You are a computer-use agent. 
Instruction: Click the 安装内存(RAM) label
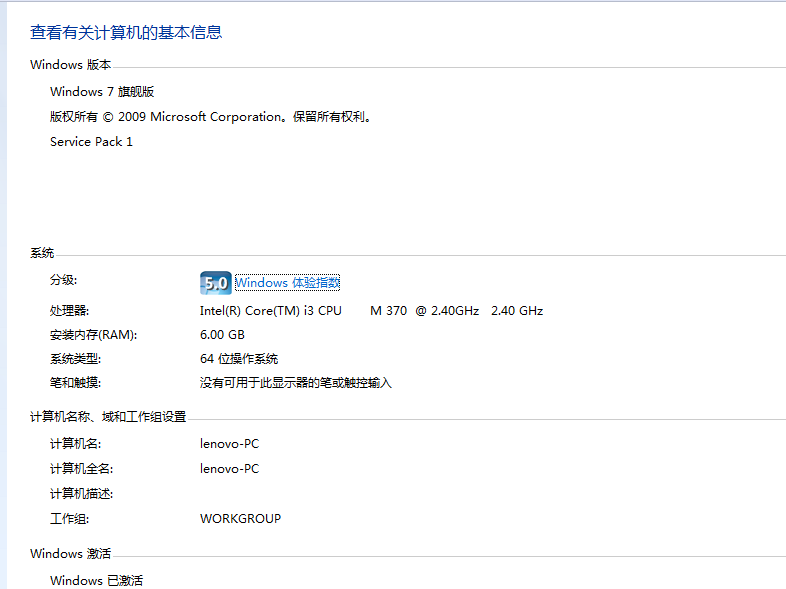point(93,335)
